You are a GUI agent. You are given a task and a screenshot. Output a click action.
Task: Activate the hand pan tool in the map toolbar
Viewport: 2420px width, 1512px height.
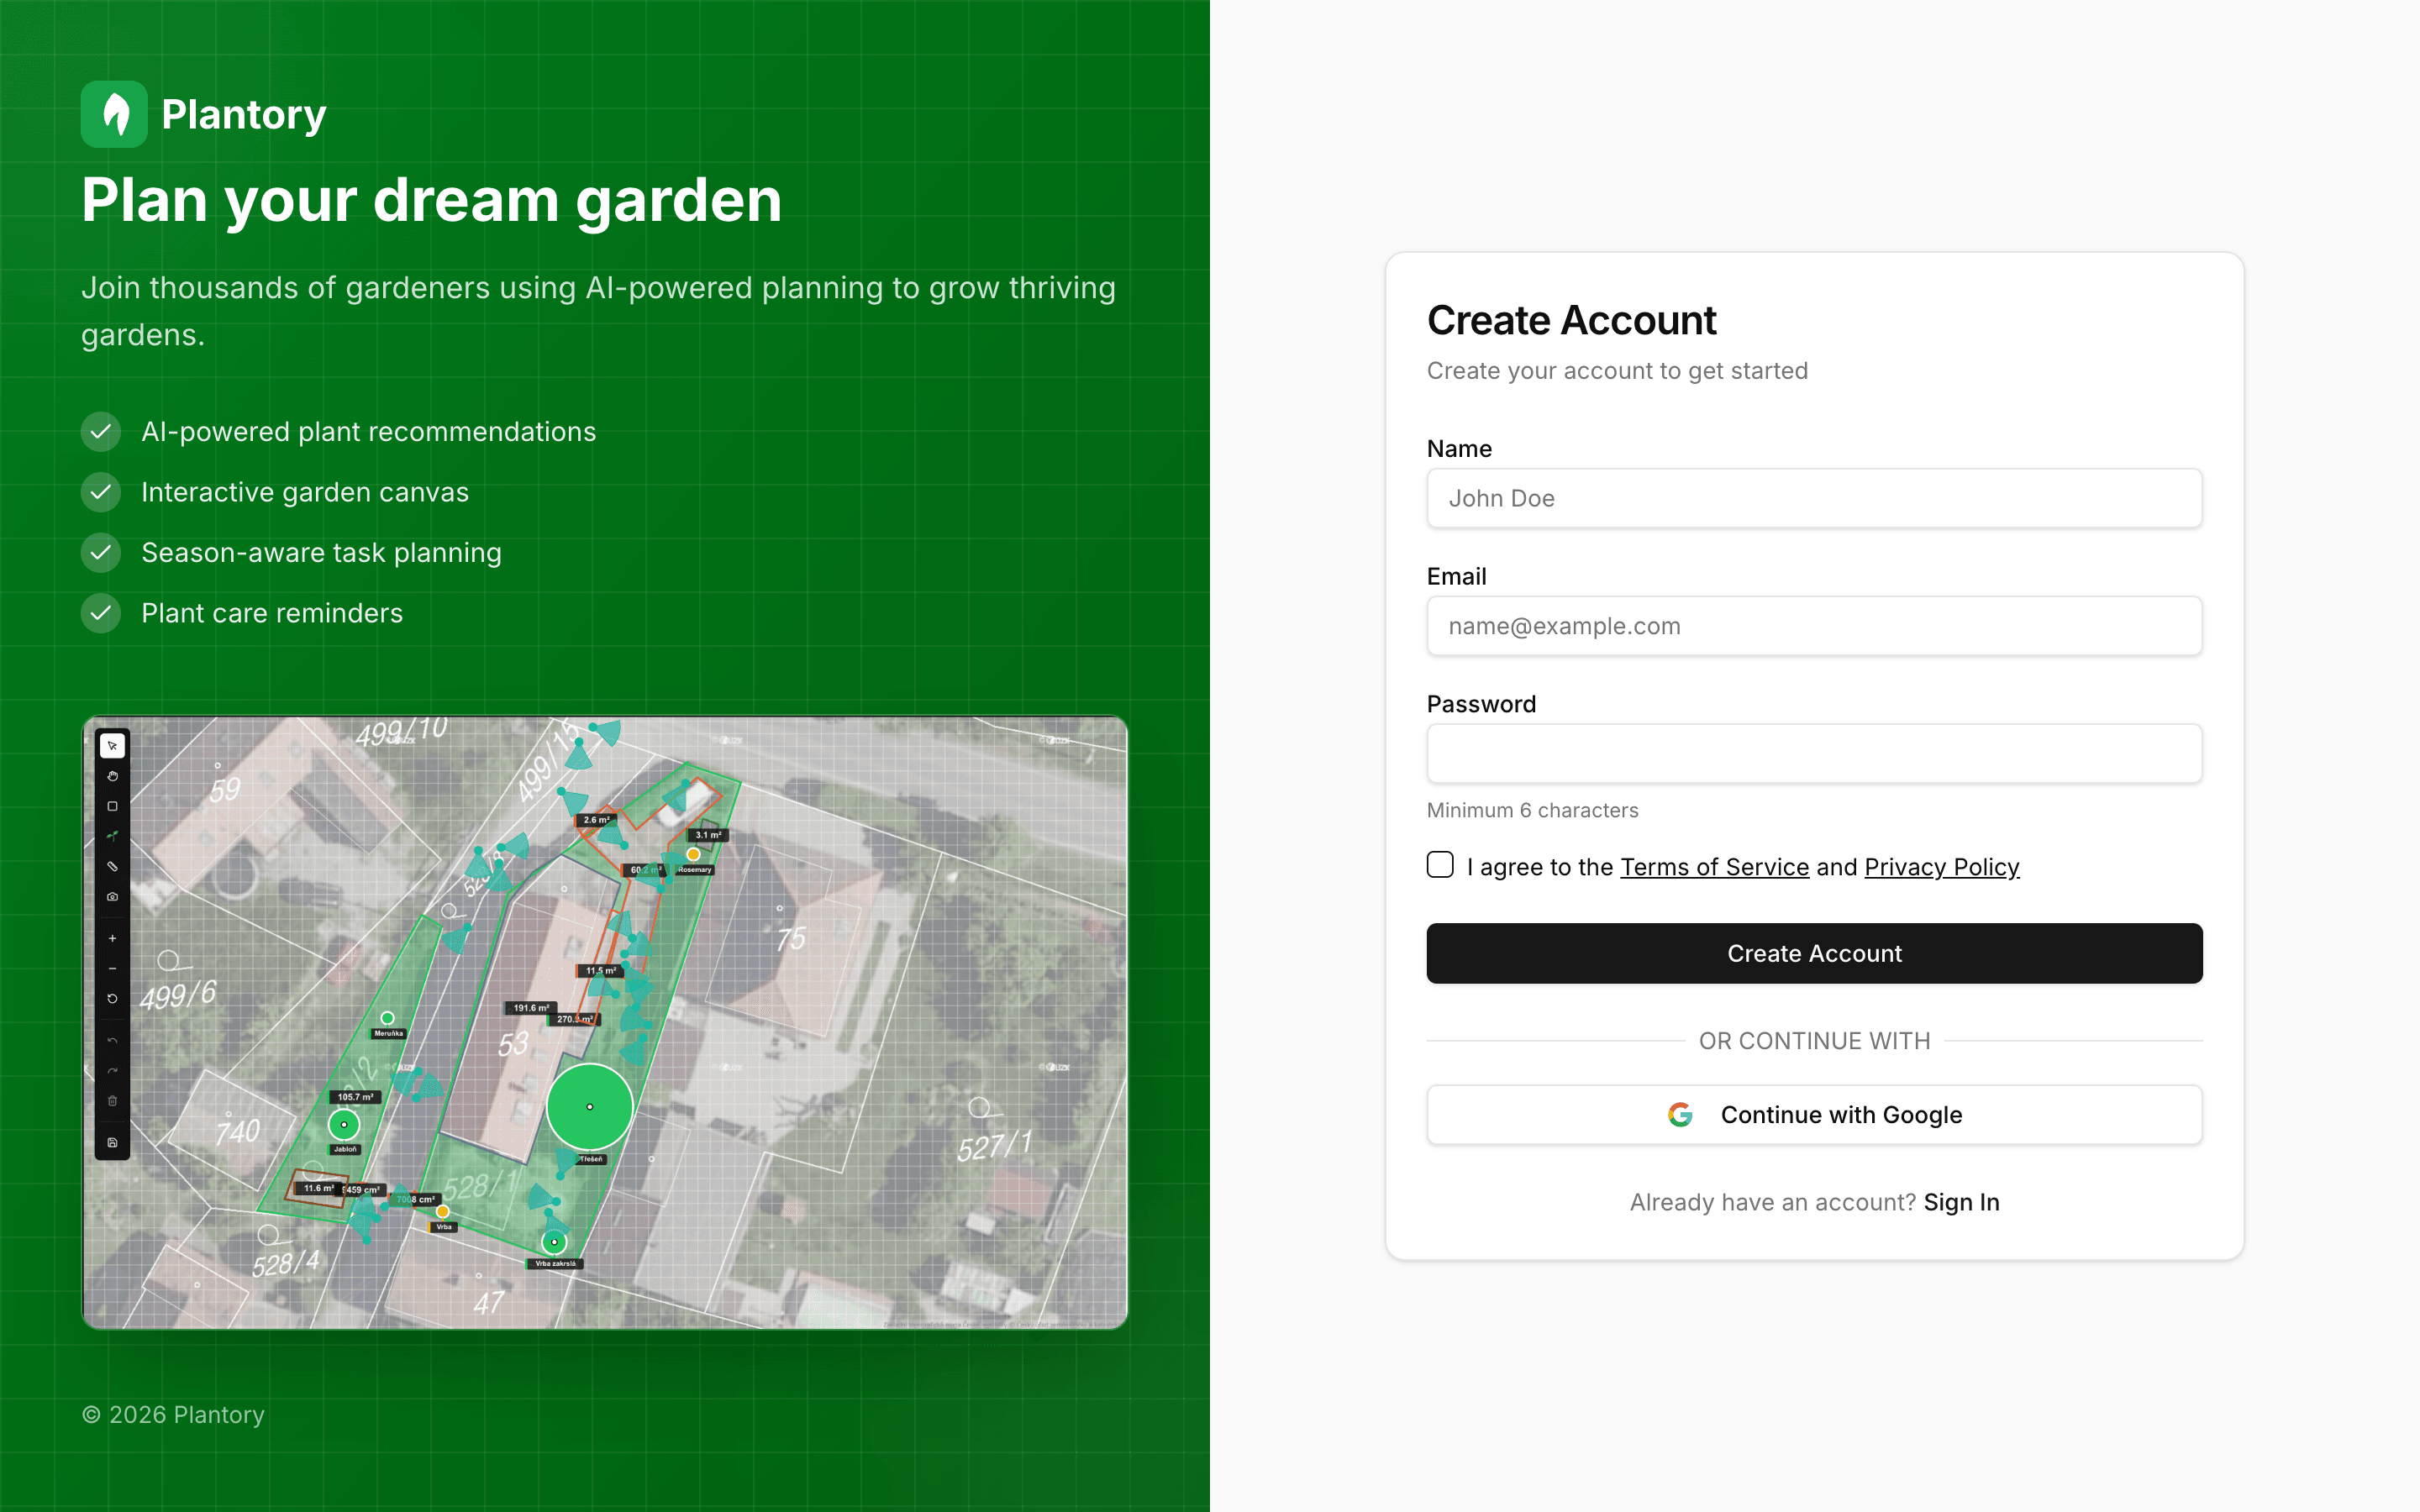click(112, 778)
